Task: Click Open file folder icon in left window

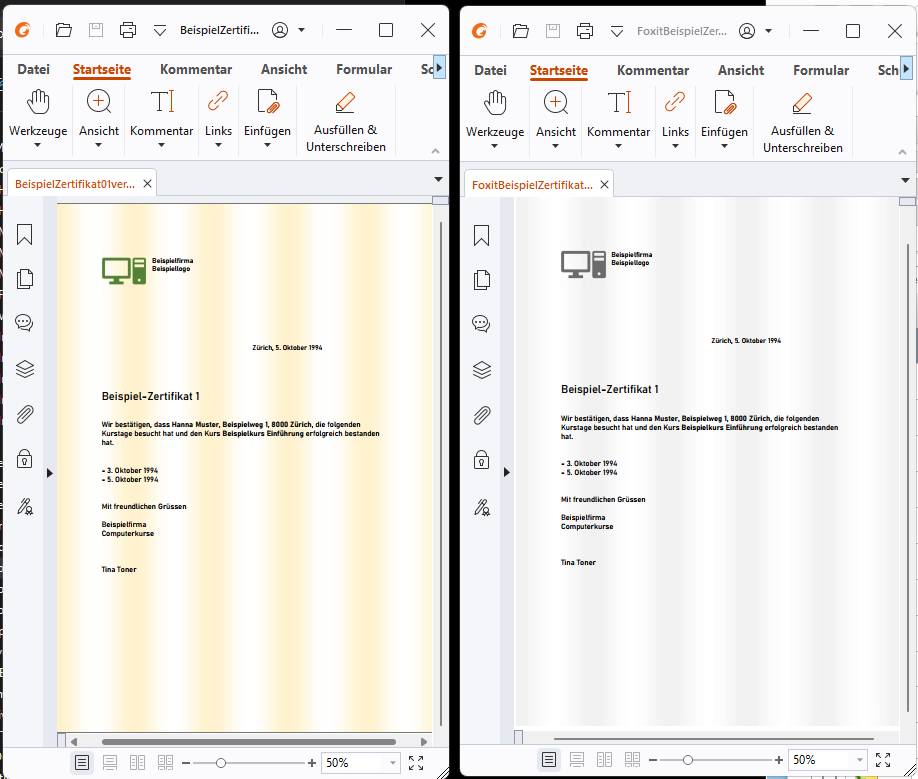Action: (x=64, y=30)
